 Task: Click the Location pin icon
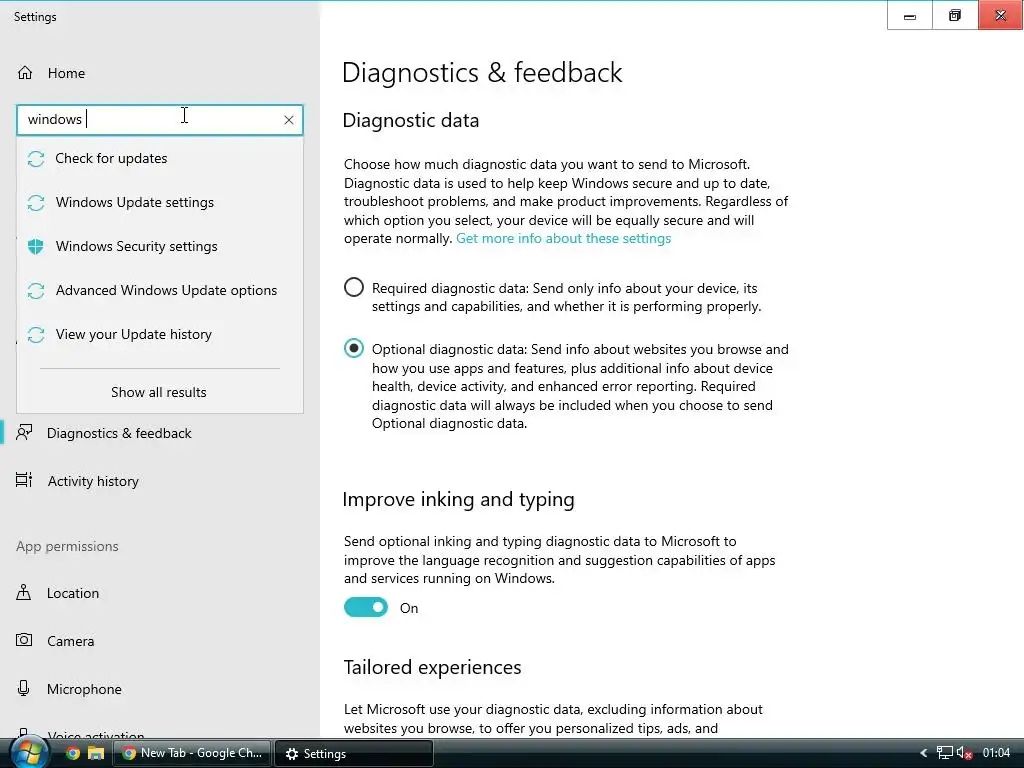pyautogui.click(x=24, y=592)
